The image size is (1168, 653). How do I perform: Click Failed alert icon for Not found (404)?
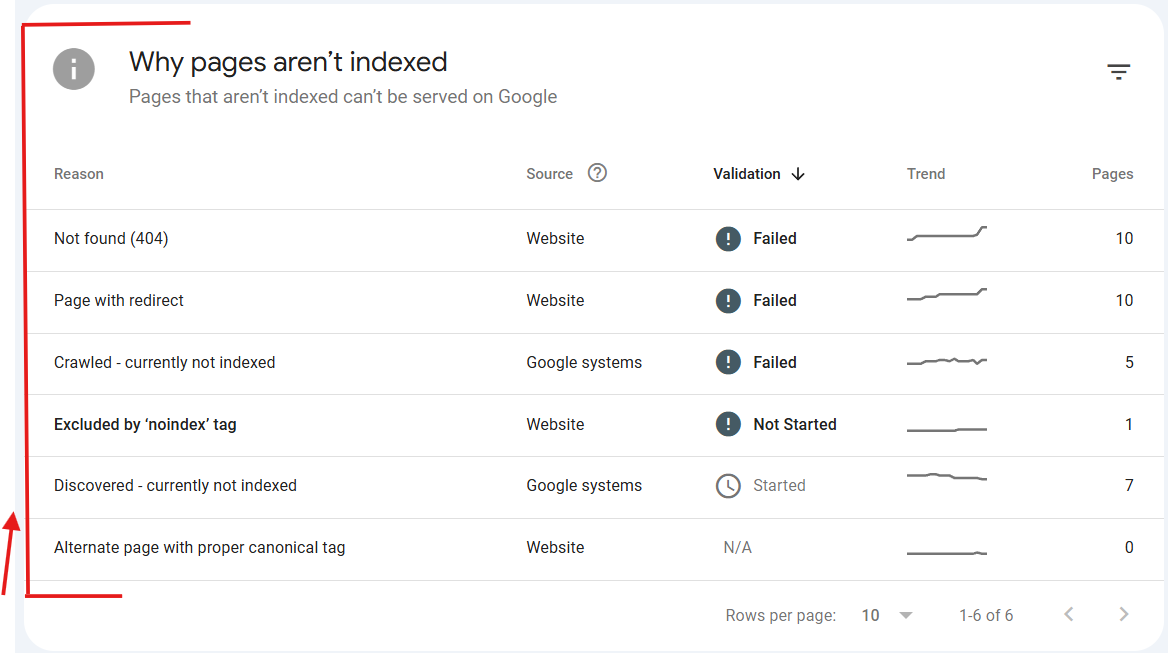728,239
